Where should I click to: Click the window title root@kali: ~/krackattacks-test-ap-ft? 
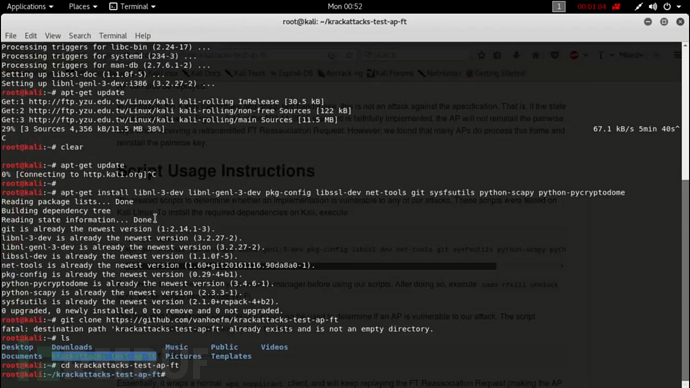(345, 22)
